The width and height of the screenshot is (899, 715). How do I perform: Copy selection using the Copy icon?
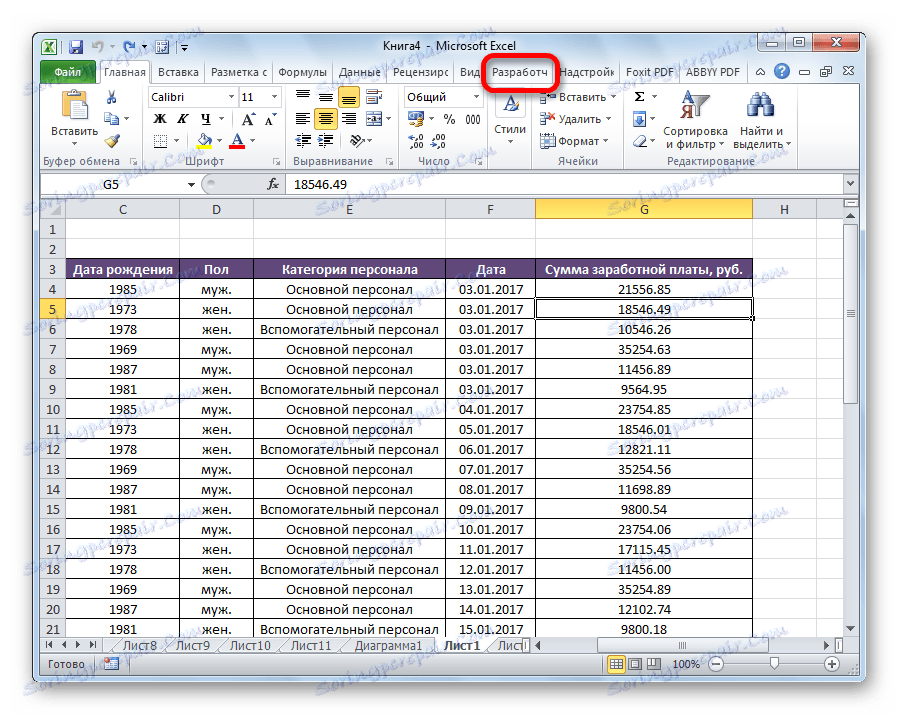coord(111,119)
